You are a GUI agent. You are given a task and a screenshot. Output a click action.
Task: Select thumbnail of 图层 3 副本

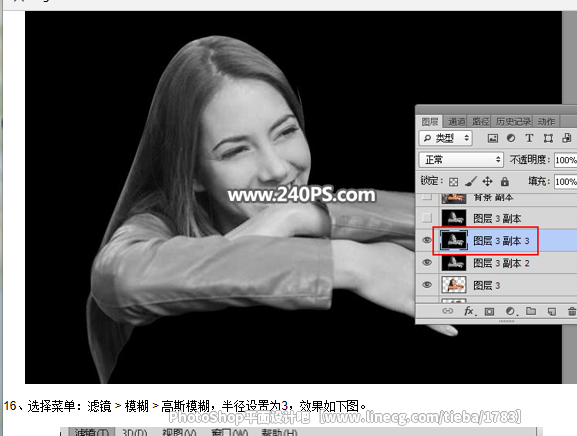[x=454, y=218]
